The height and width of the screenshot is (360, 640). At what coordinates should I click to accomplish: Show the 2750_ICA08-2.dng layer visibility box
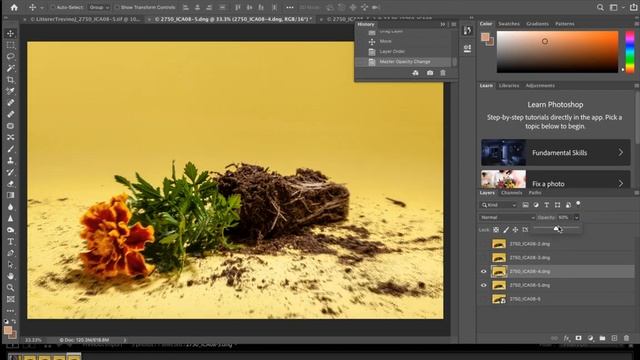[484, 244]
